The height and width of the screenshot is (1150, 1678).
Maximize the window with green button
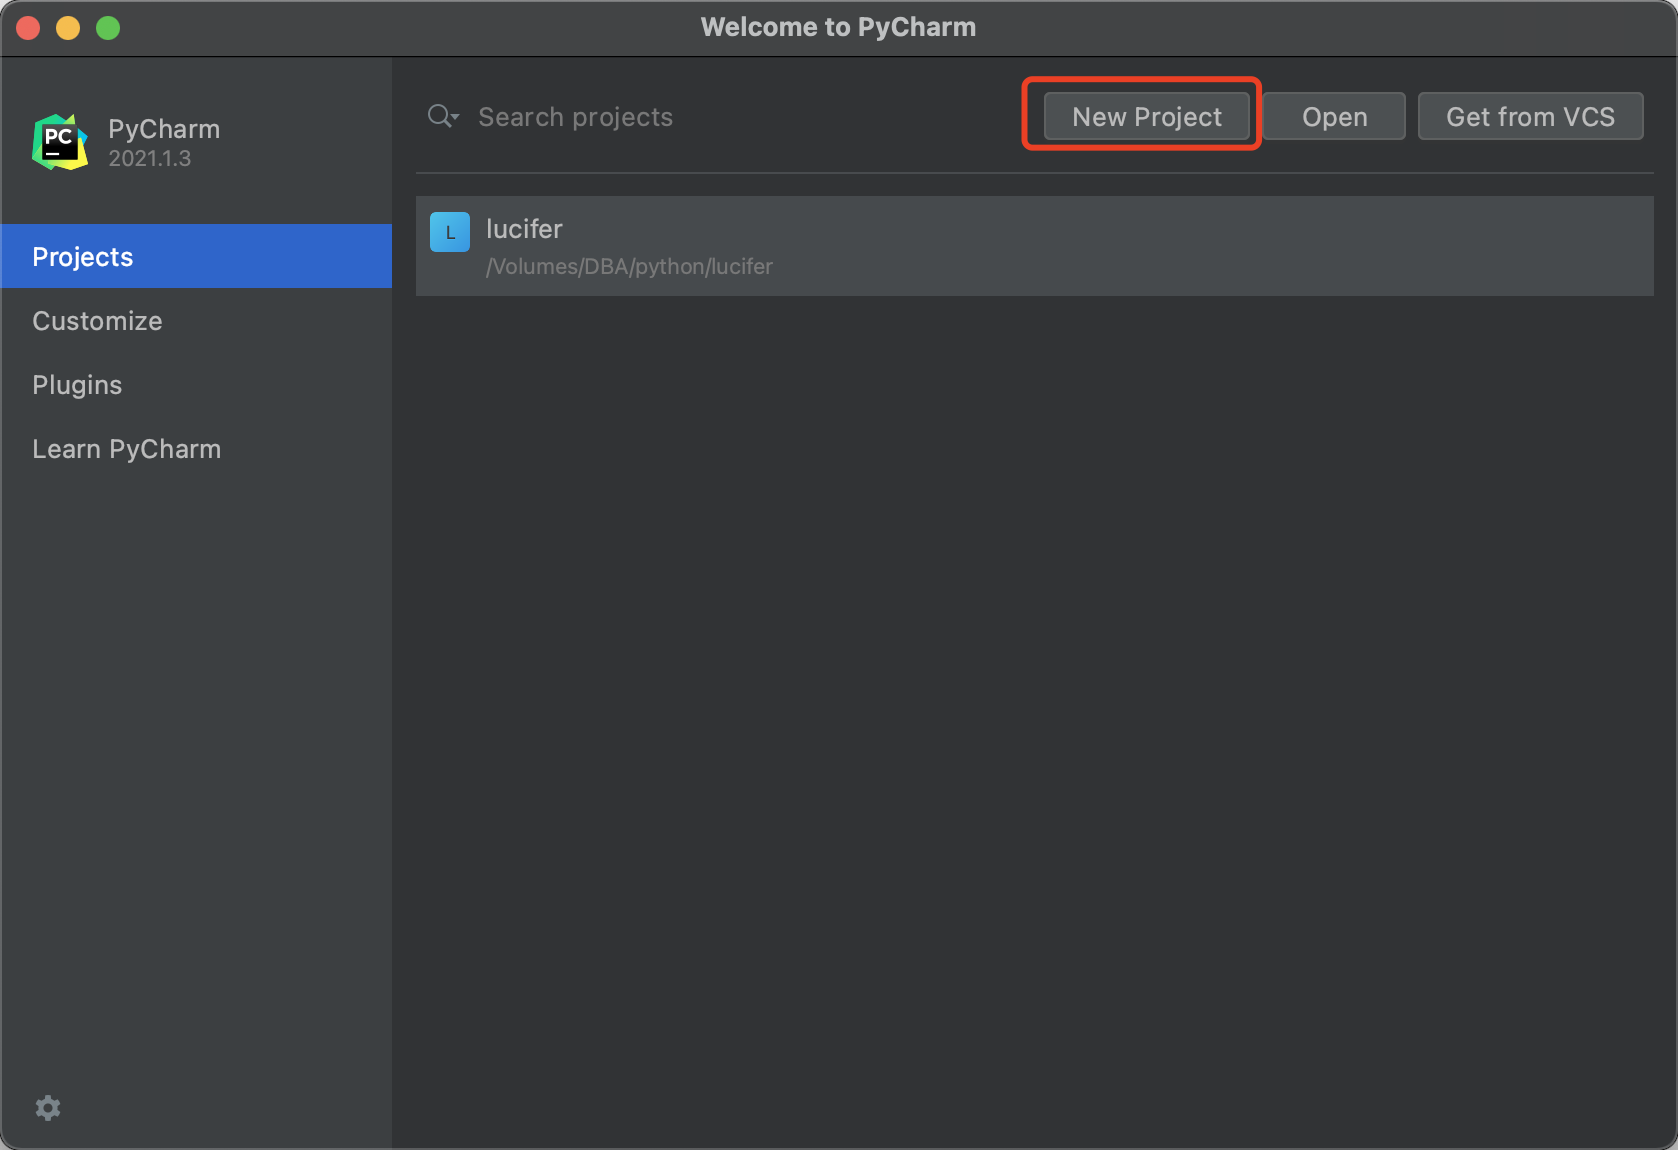[108, 27]
